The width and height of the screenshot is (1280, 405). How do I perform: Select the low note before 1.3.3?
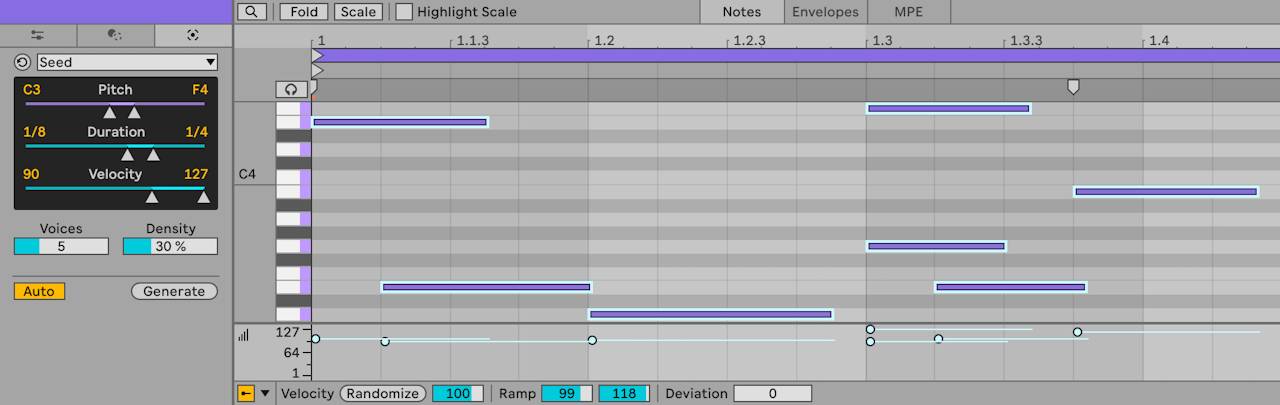1011,287
